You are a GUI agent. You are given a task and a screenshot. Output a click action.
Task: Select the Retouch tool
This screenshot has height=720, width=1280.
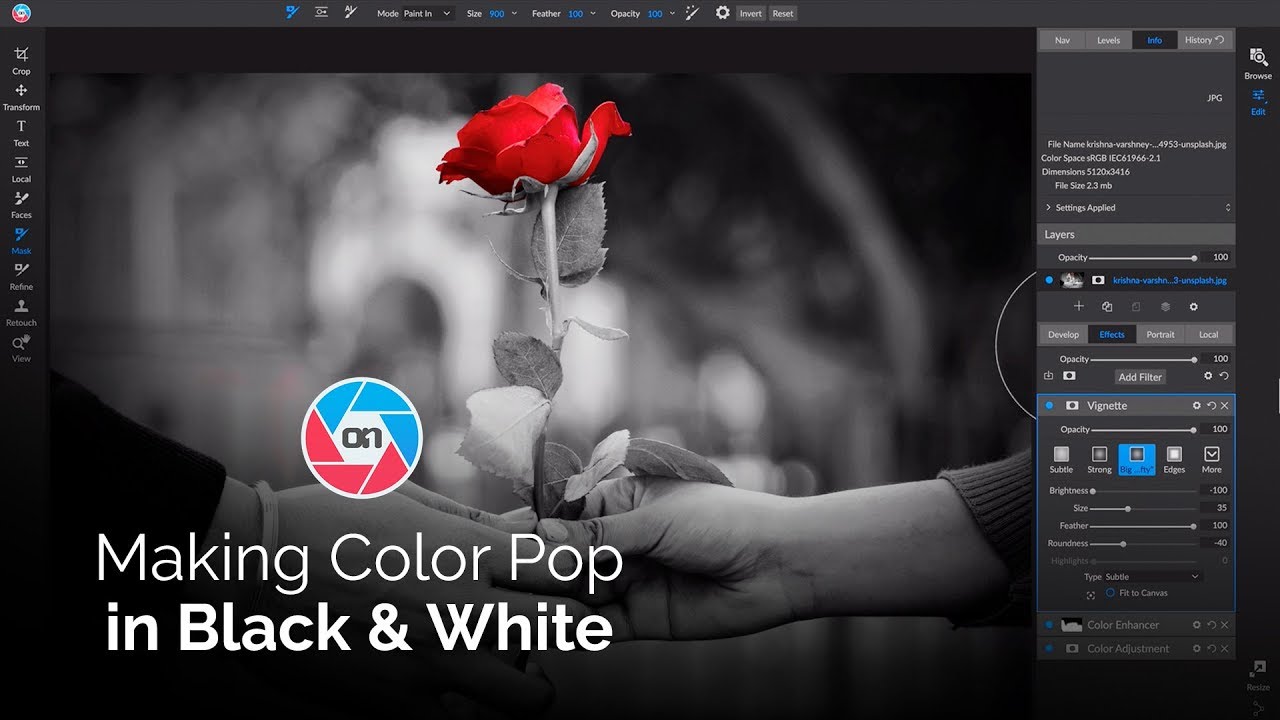coord(21,312)
